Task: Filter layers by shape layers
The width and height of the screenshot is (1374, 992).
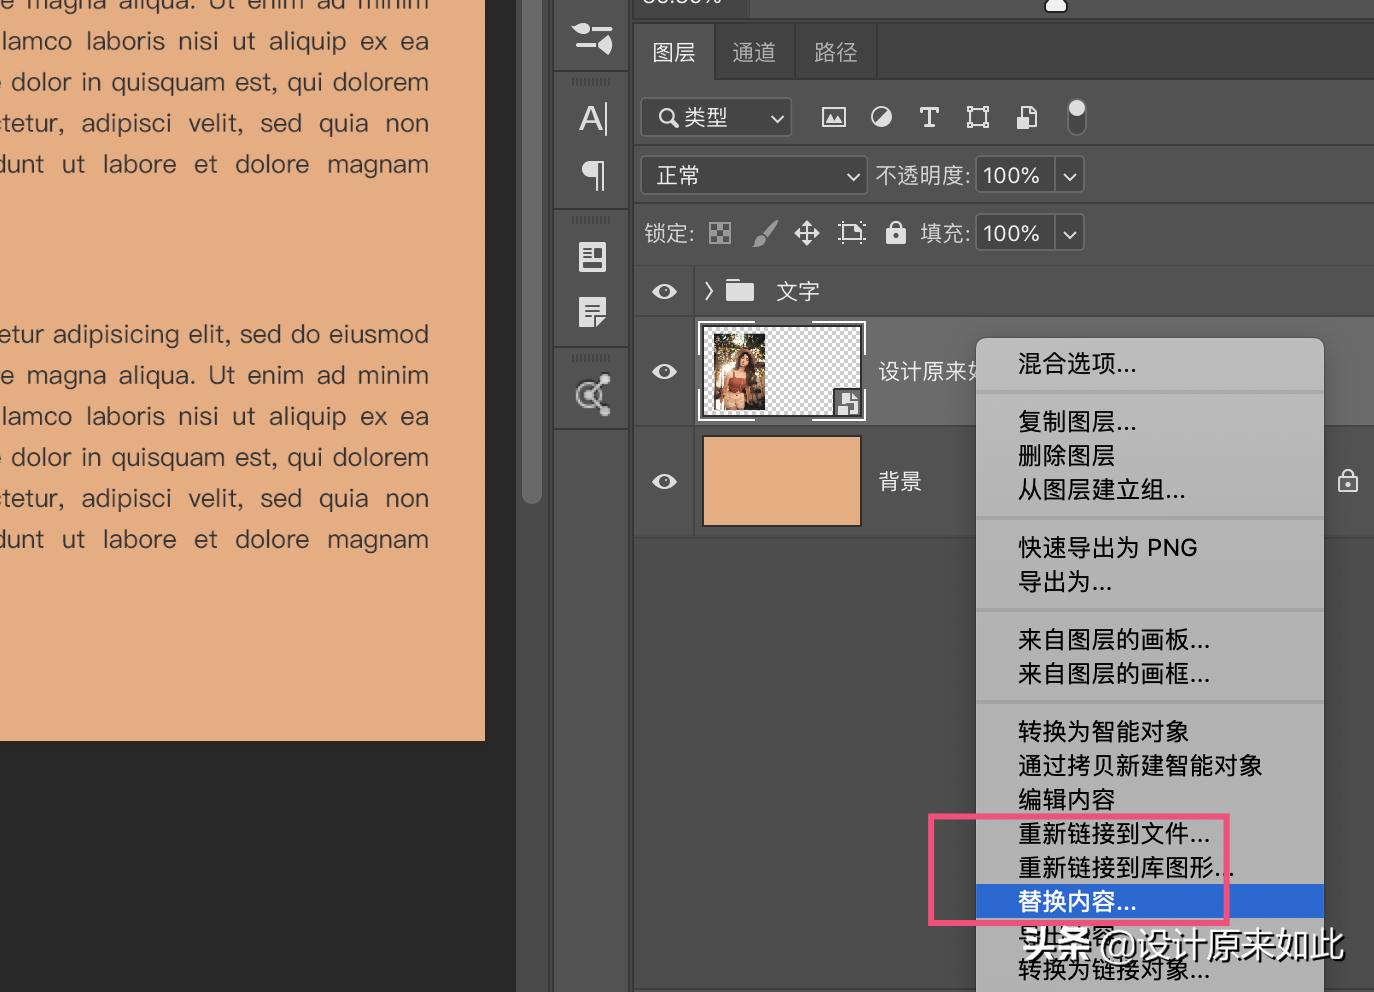Action: click(977, 117)
